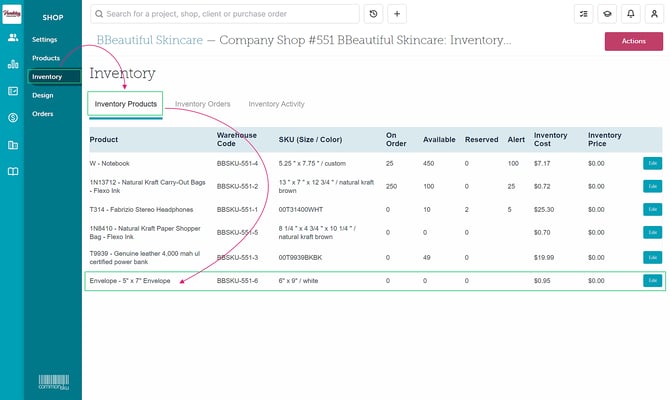Open the graduation cap training icon

tap(607, 14)
